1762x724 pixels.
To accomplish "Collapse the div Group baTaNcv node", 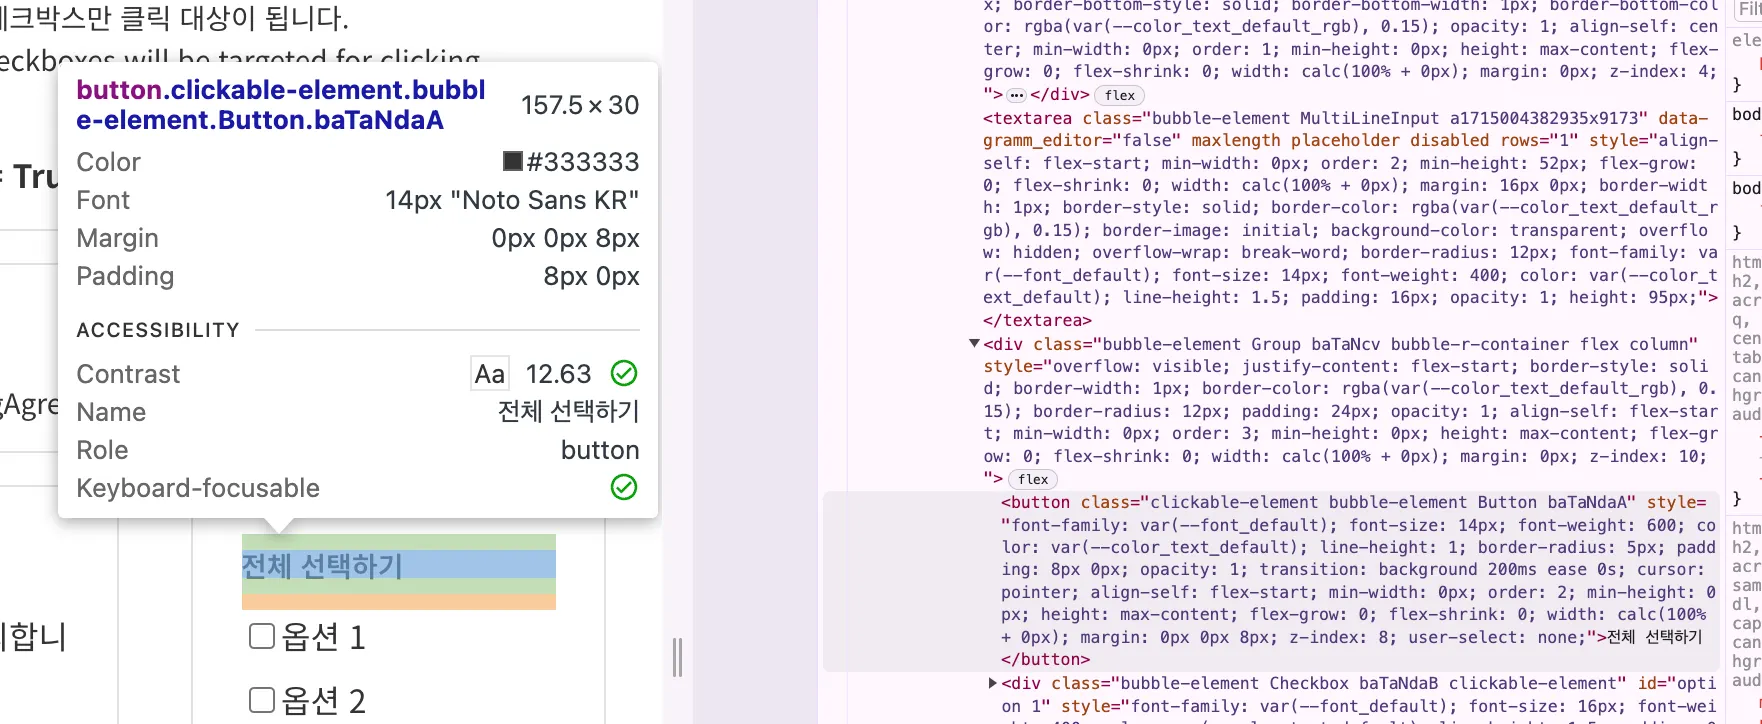I will pyautogui.click(x=974, y=344).
